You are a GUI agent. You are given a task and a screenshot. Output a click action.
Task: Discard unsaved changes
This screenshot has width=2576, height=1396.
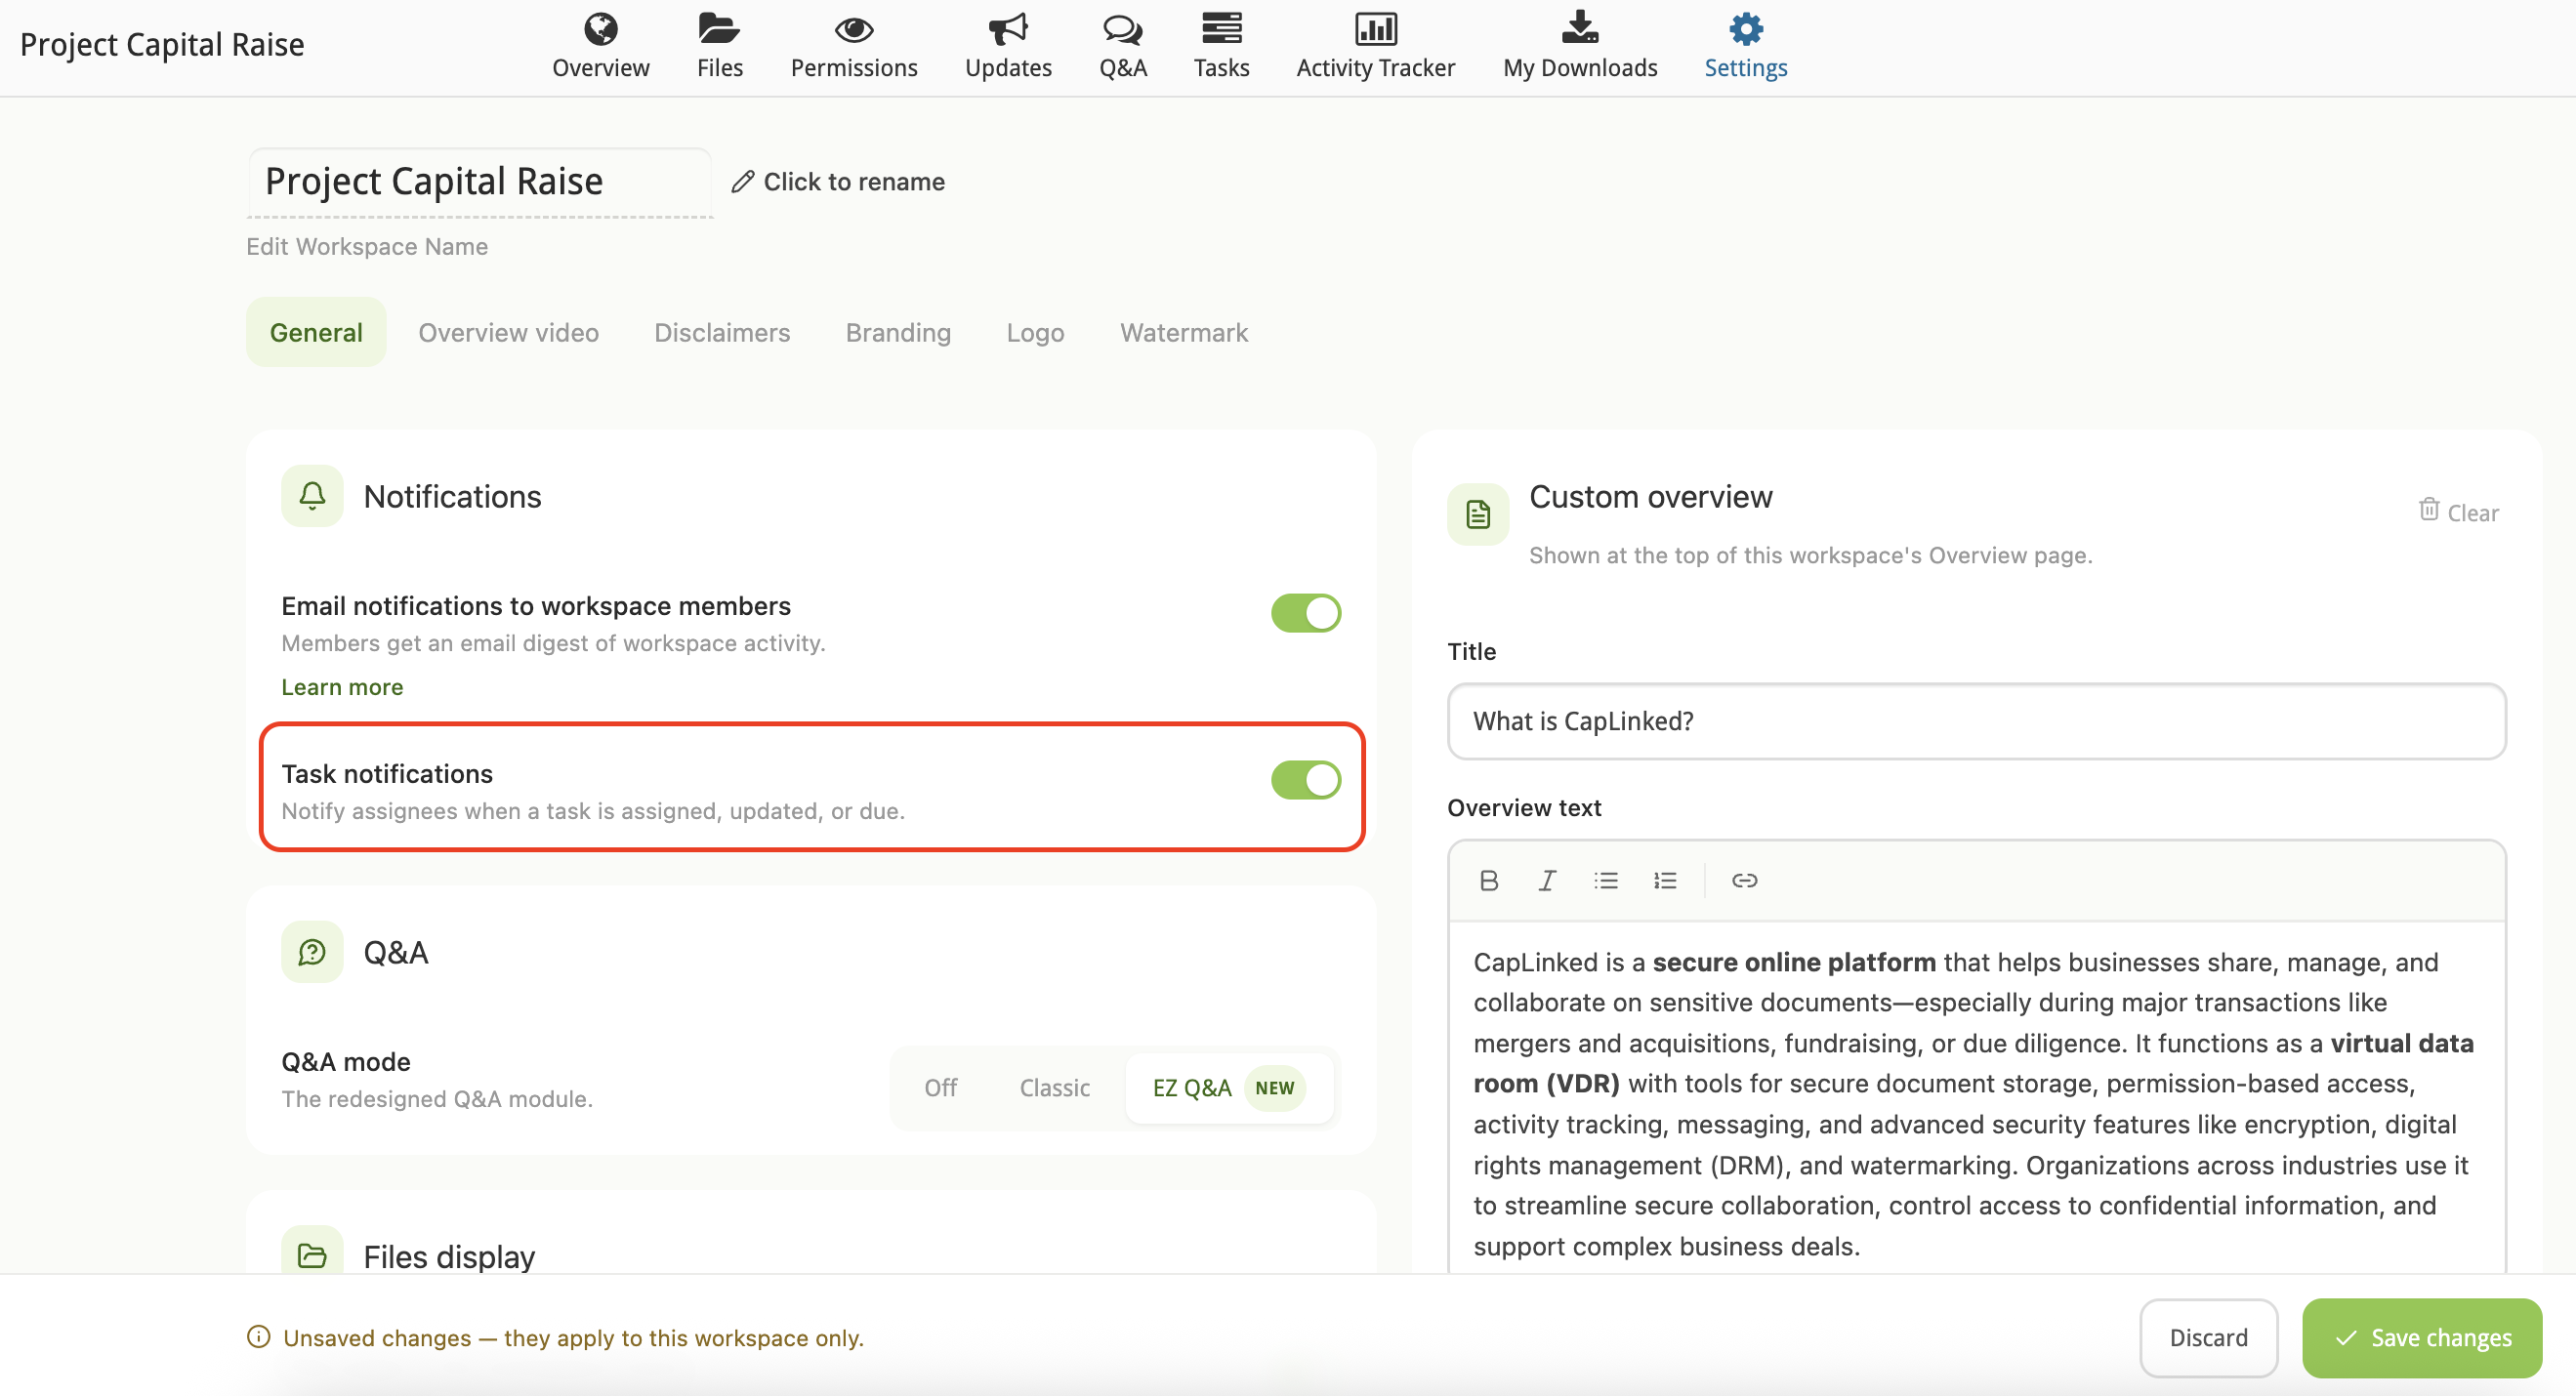coord(2208,1337)
